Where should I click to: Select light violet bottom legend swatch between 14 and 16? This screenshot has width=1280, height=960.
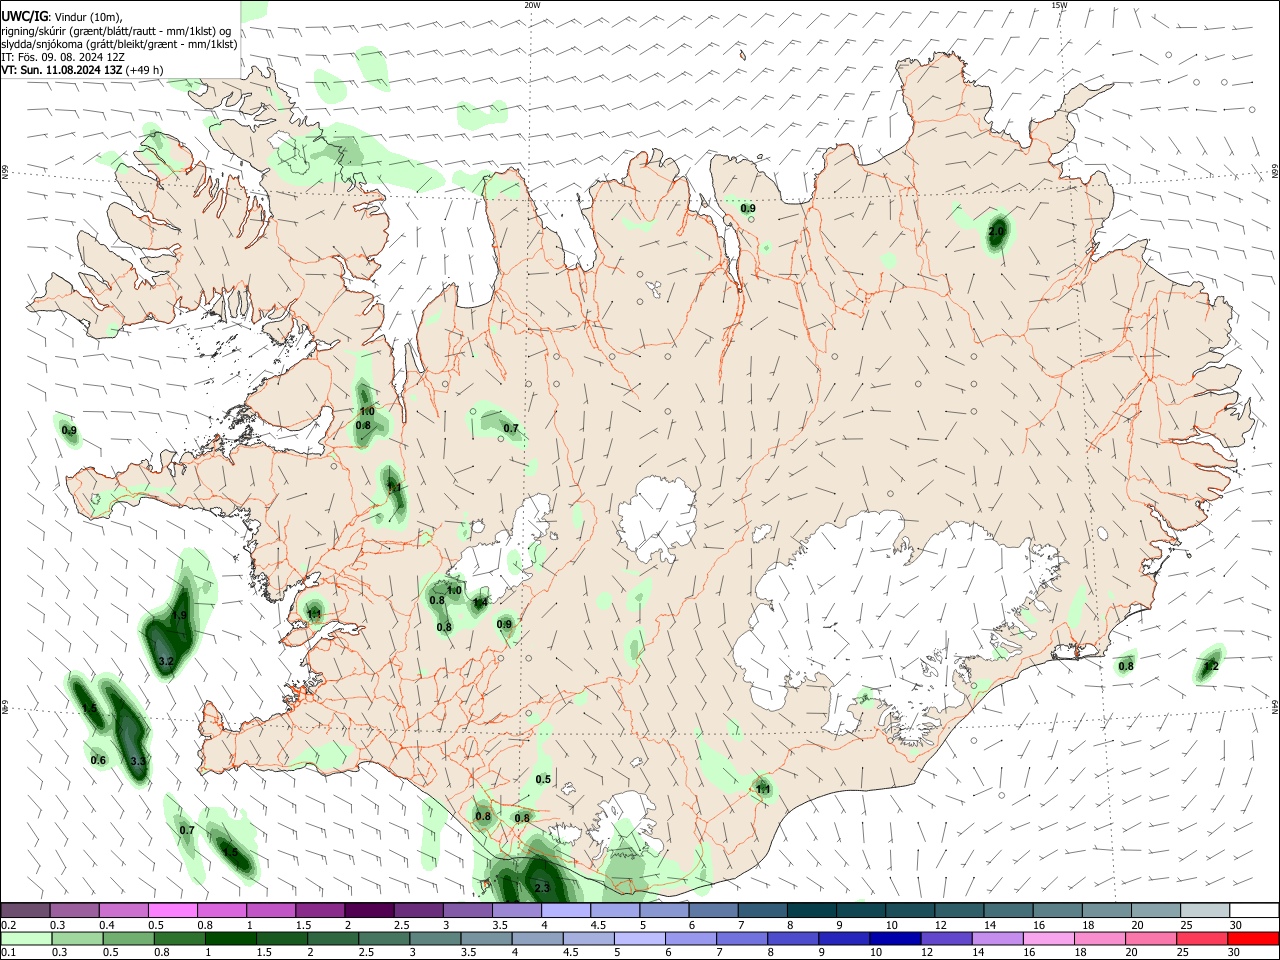pos(995,939)
